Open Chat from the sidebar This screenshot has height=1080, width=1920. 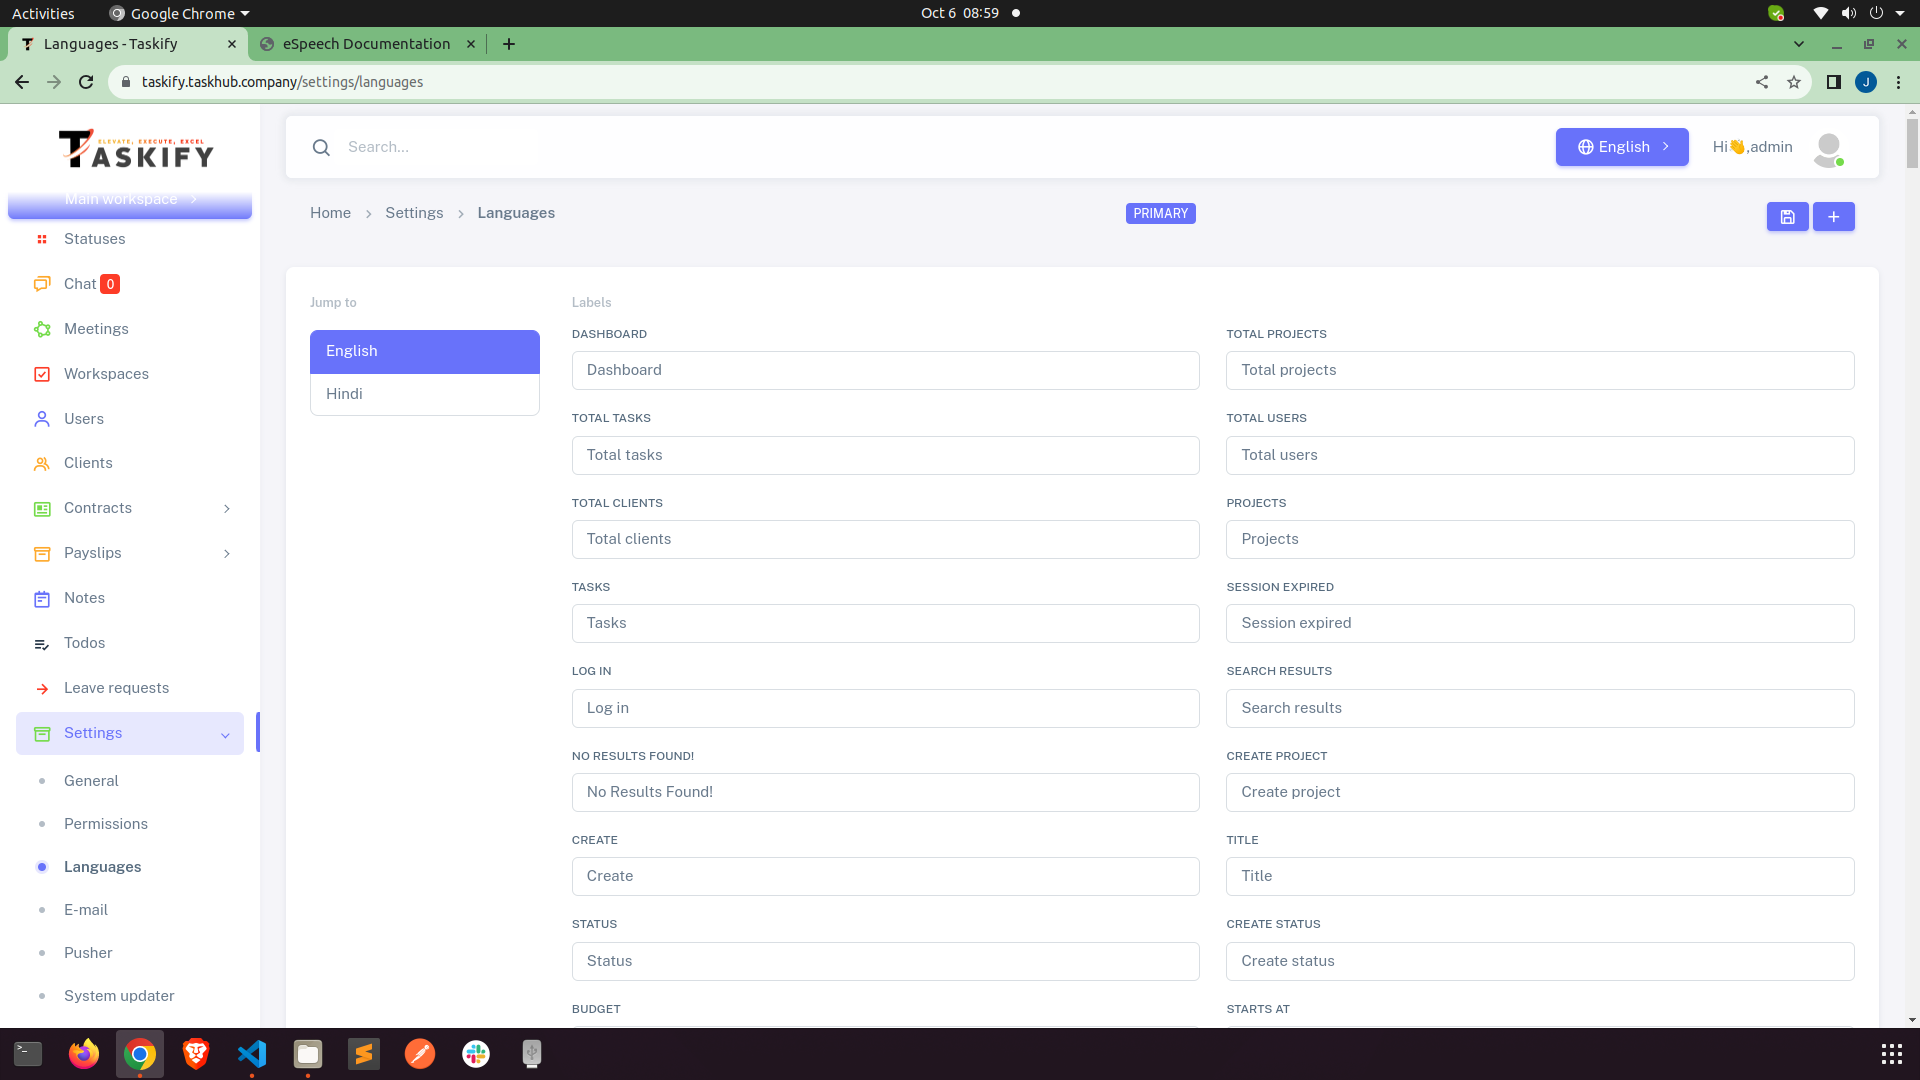(80, 284)
